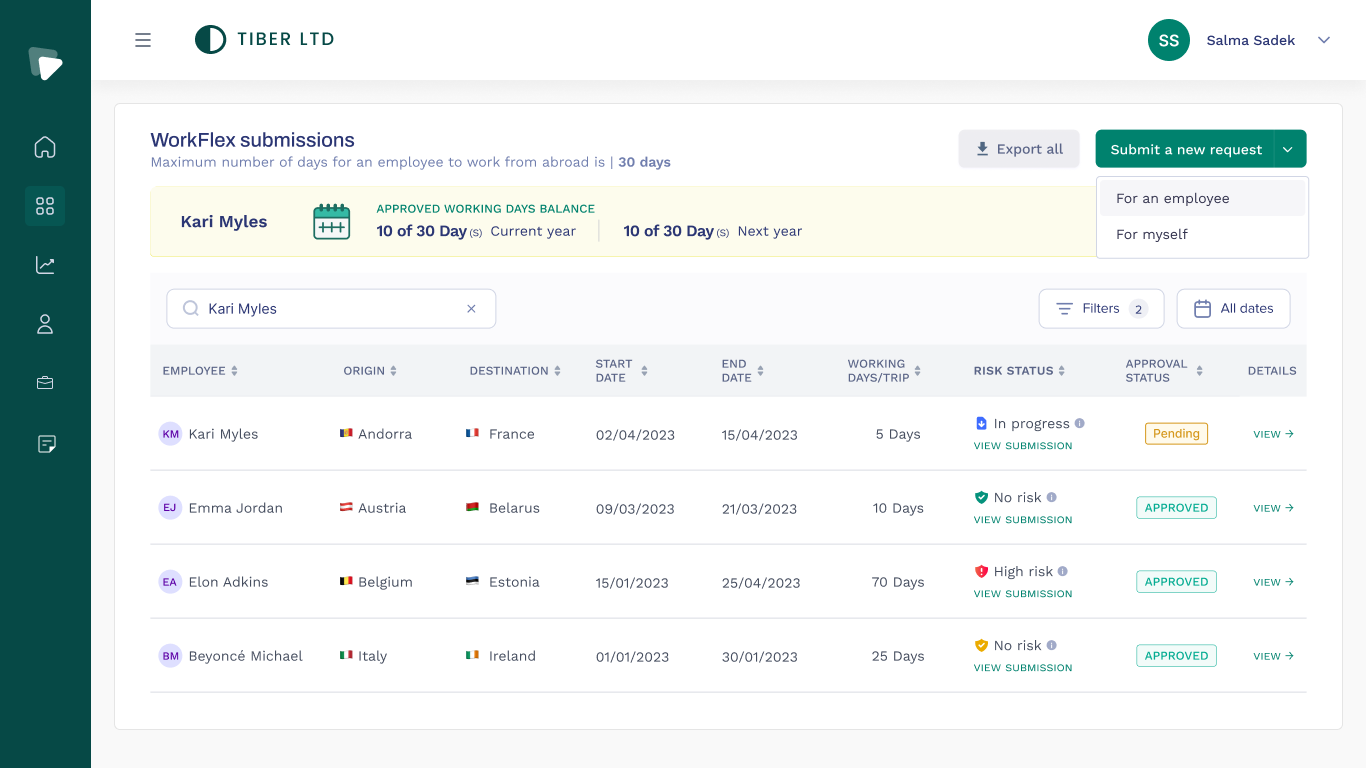Open the All dates date picker
Screen dimensions: 1366x768
pos(1233,308)
